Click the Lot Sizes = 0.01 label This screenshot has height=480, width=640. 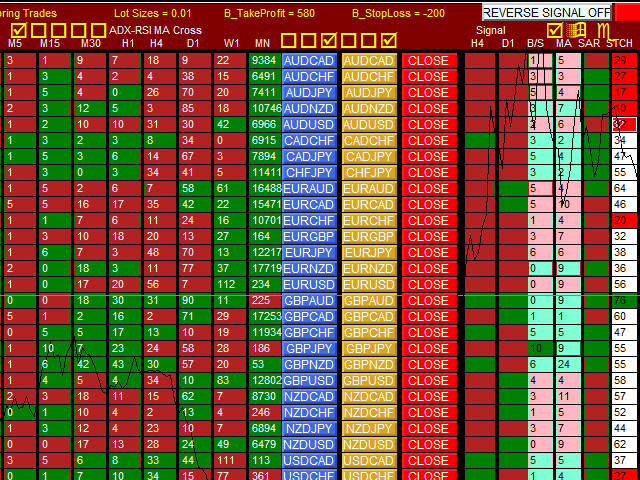click(x=153, y=13)
